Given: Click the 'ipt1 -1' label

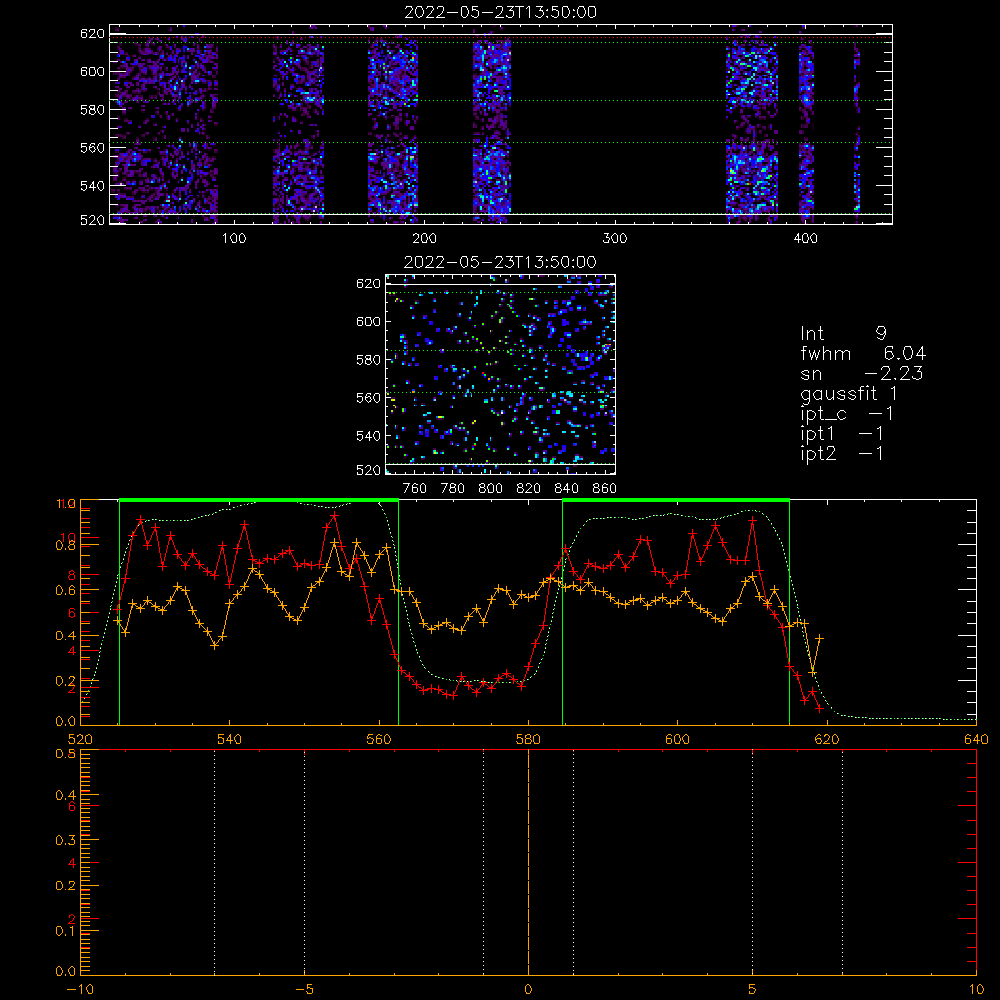Looking at the screenshot, I should 842,434.
